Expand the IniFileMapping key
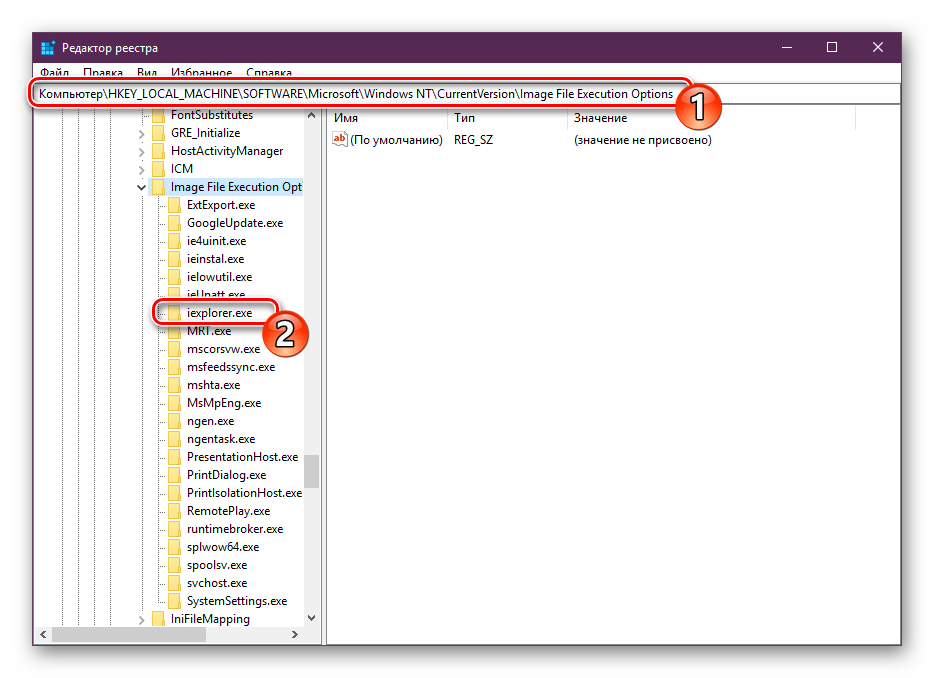Image resolution: width=934 pixels, height=678 pixels. 141,620
